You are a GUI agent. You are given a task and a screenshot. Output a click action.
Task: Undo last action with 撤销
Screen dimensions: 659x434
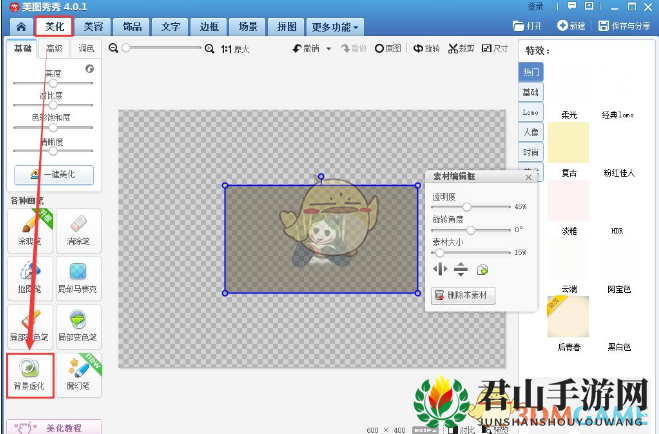(306, 49)
